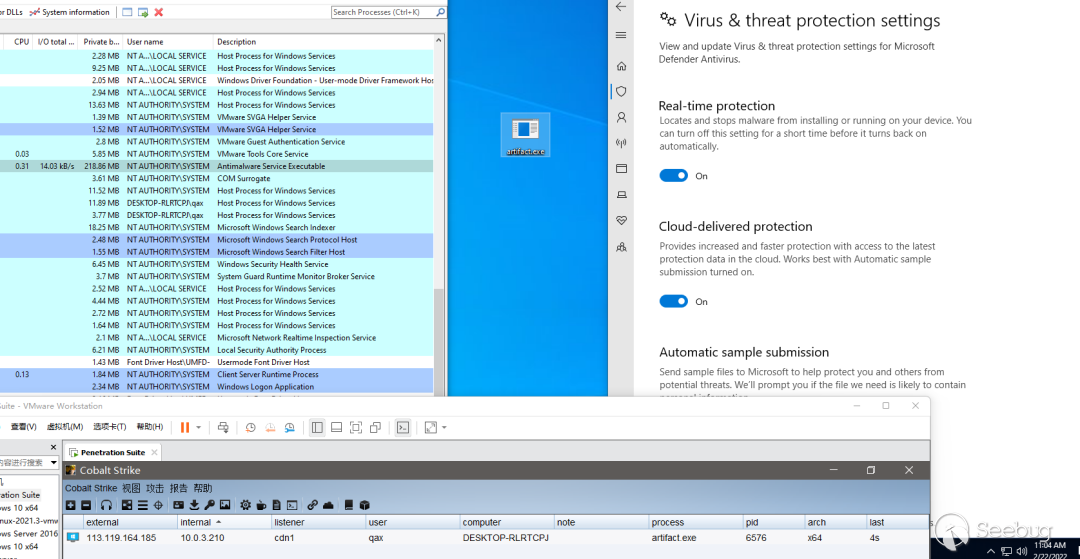Viewport: 1080px width, 559px height.
Task: Click the VMware full screen icon
Action: point(356,428)
